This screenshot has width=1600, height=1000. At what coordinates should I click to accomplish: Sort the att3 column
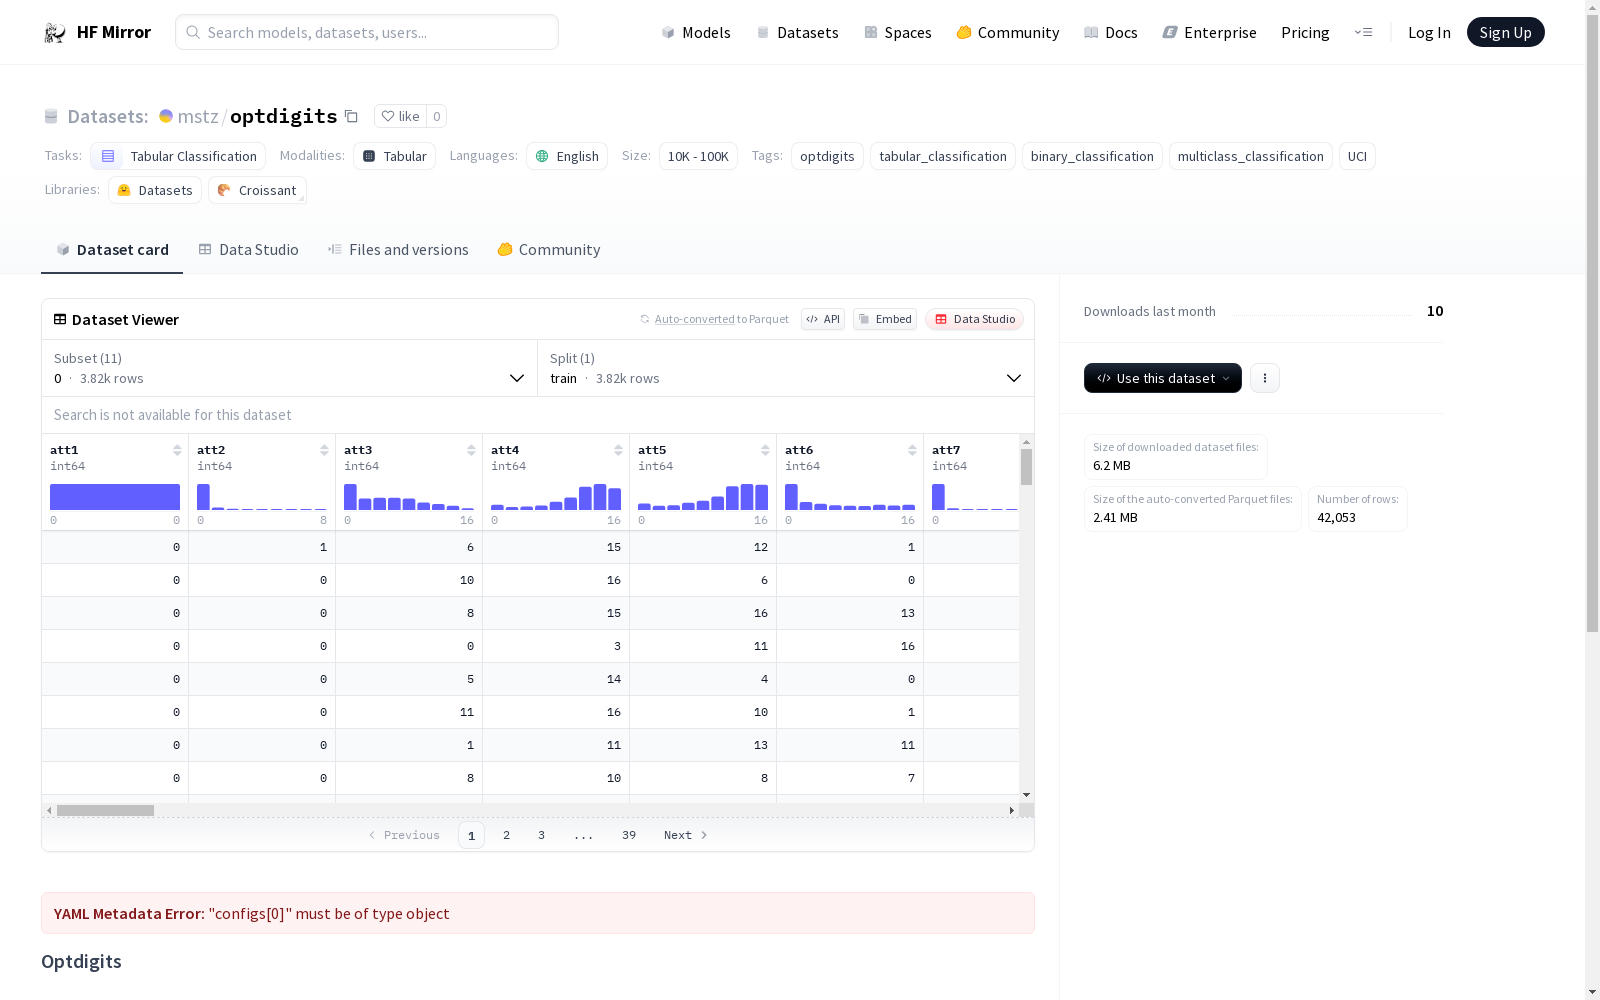pyautogui.click(x=471, y=451)
